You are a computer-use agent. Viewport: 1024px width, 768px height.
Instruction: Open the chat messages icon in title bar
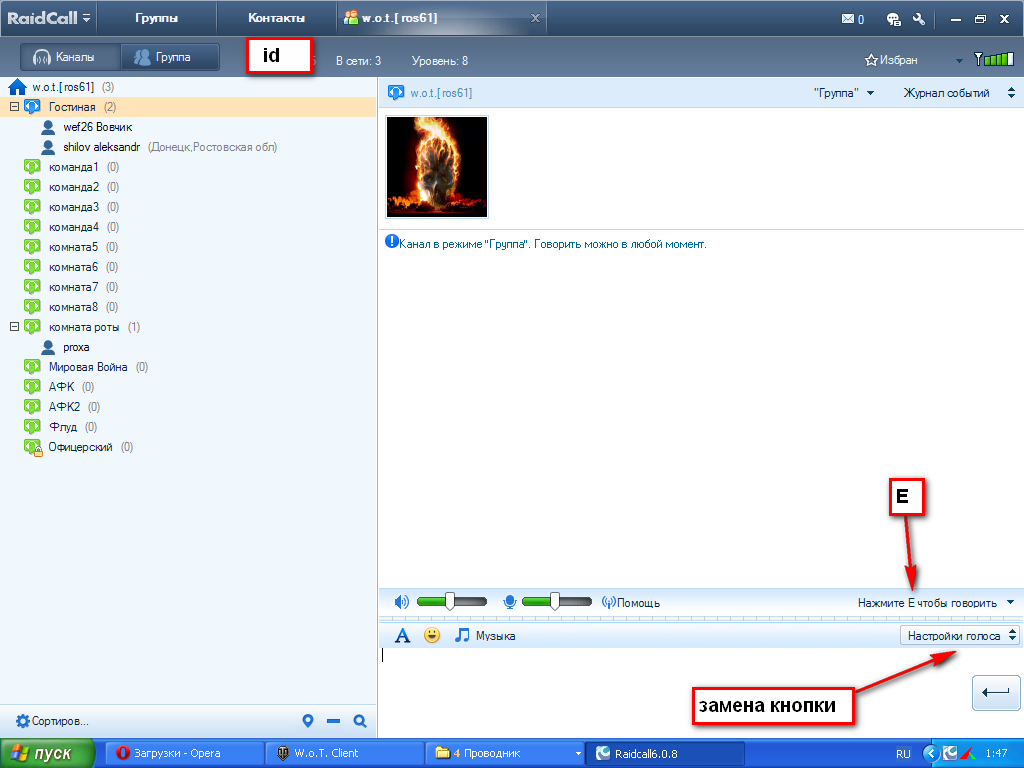click(893, 19)
